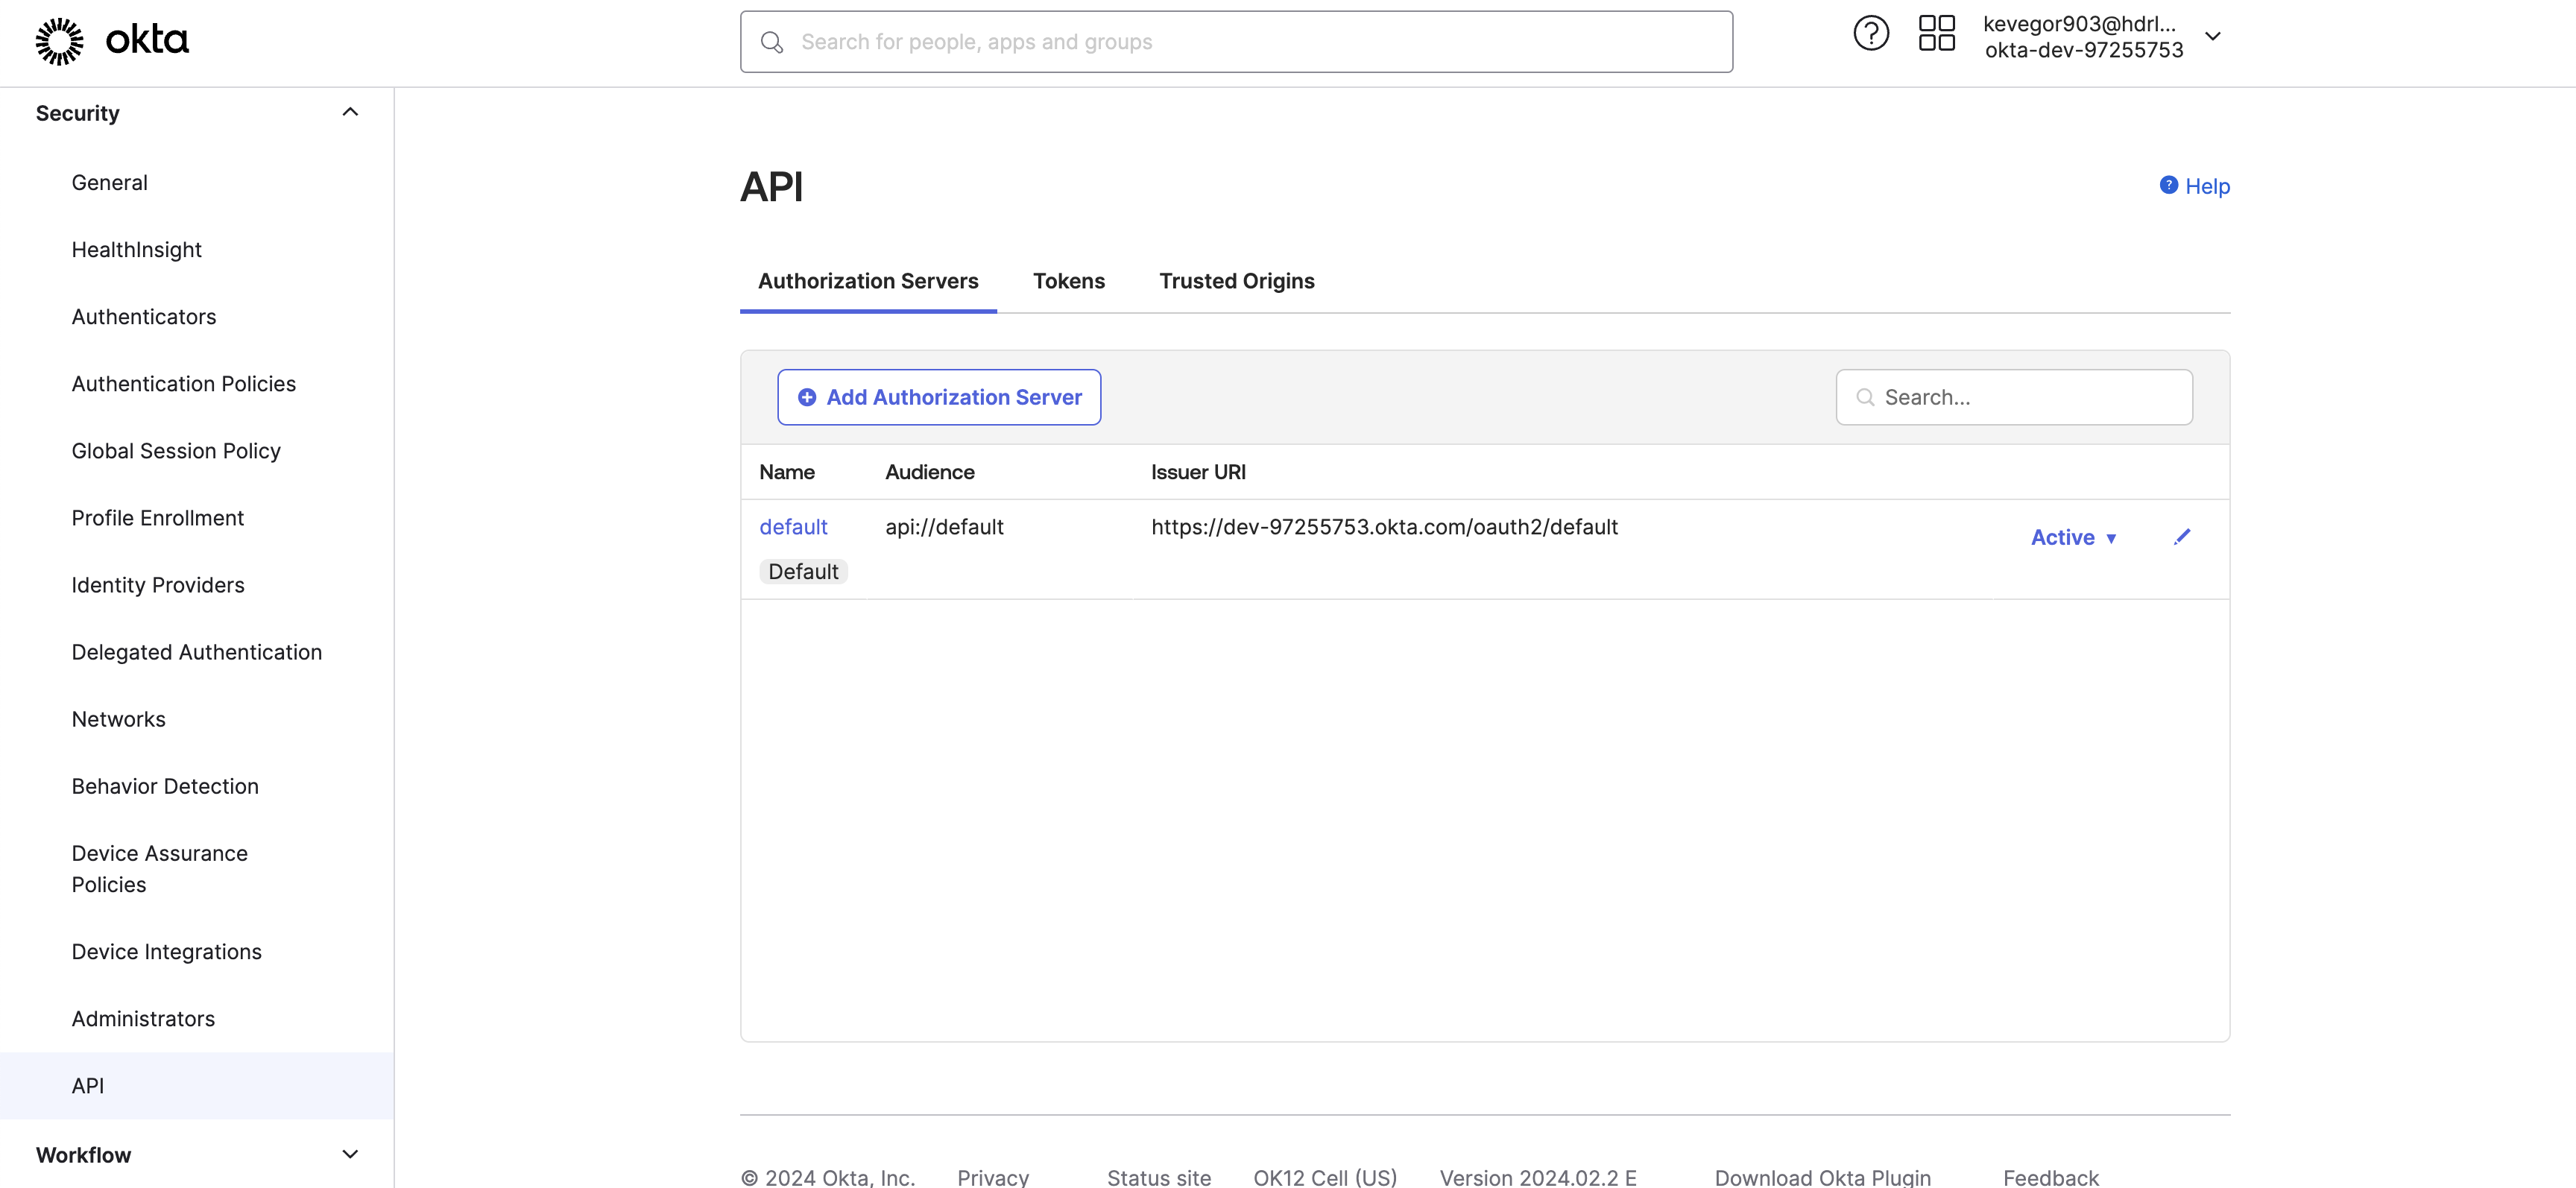Click Add Authorization Server button

(939, 397)
